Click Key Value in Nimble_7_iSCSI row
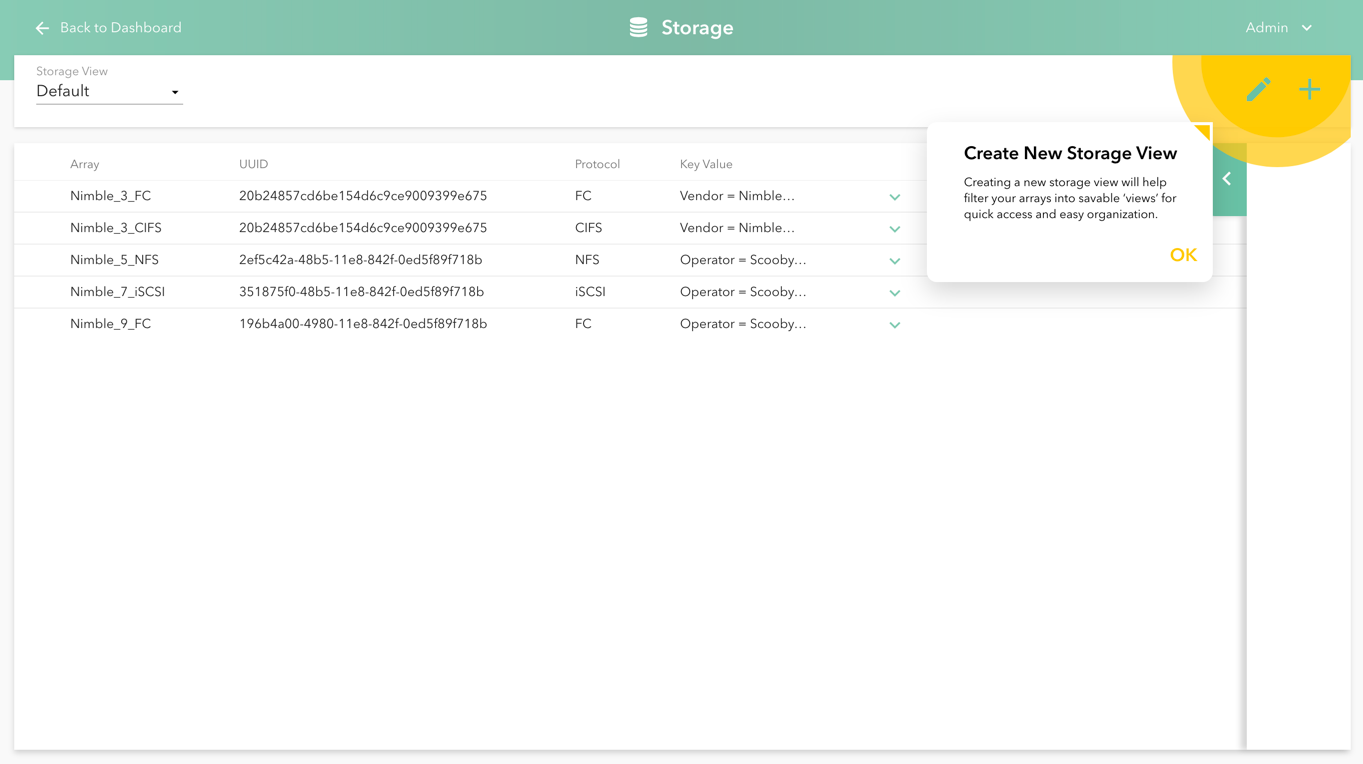The image size is (1363, 764). coord(743,292)
